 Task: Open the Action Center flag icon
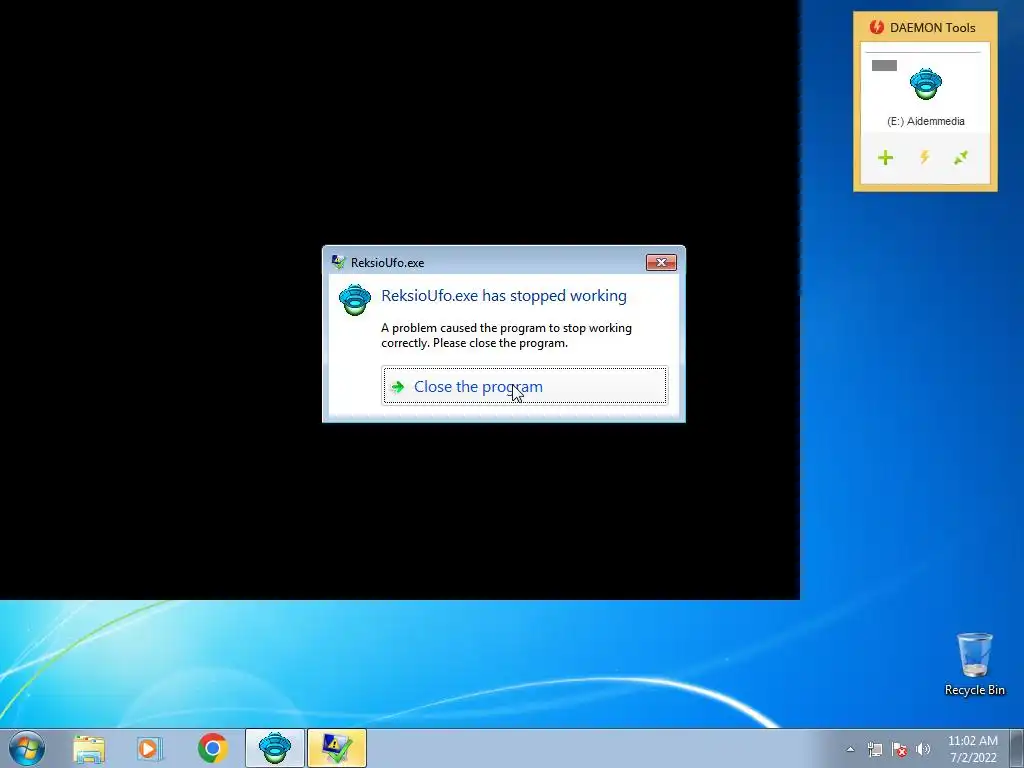899,749
